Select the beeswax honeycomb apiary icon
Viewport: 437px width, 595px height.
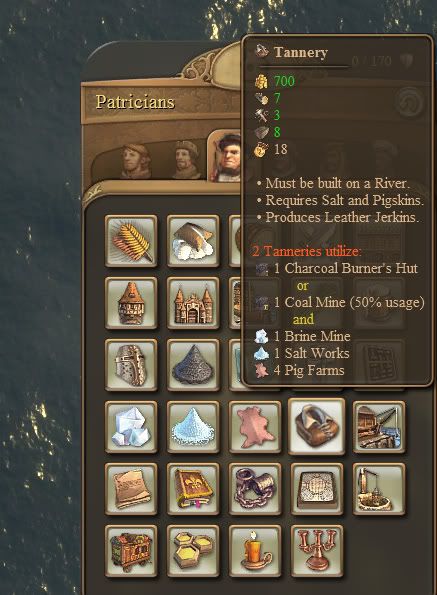point(193,551)
